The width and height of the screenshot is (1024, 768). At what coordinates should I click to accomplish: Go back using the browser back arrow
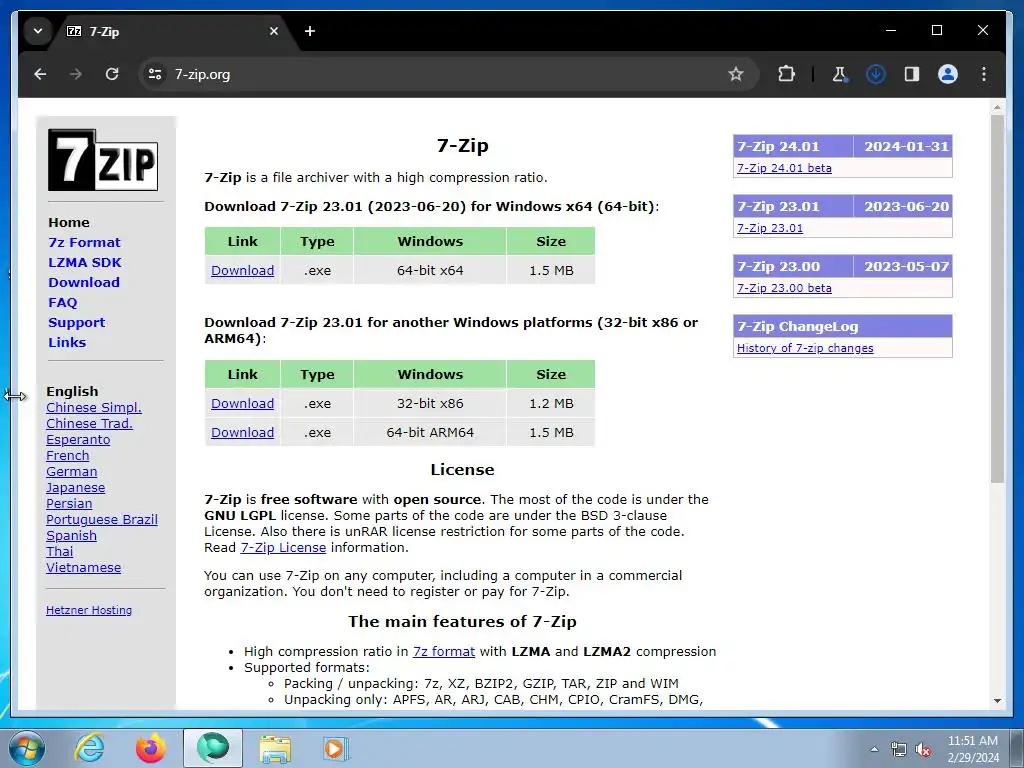[x=40, y=74]
